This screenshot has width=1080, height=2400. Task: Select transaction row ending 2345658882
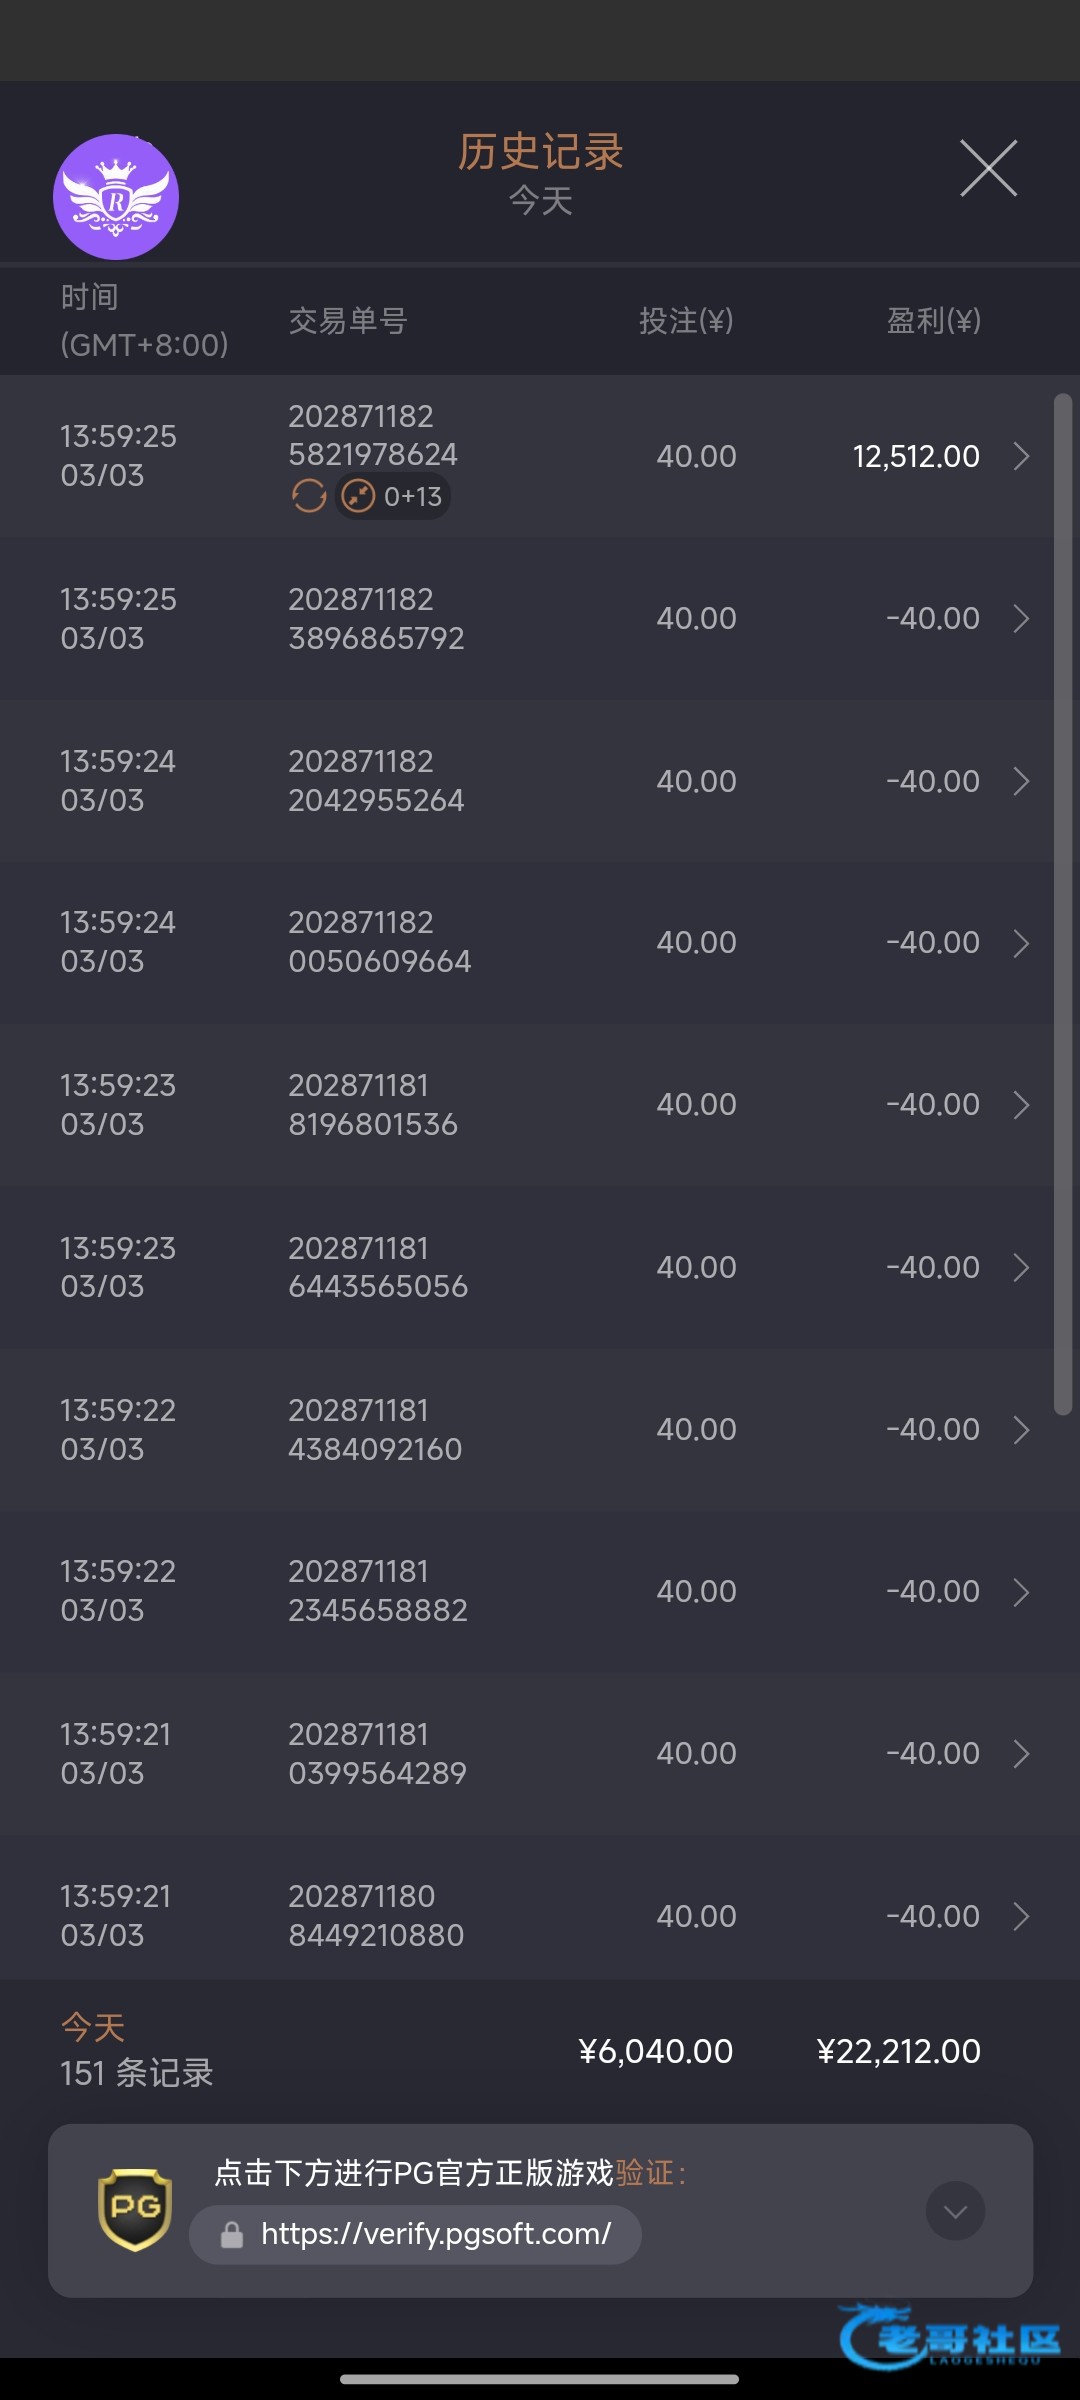pyautogui.click(x=540, y=1591)
